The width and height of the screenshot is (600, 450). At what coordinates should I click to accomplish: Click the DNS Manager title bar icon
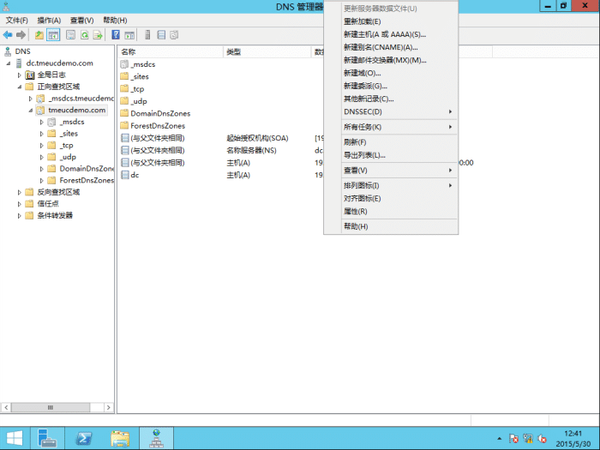6,7
